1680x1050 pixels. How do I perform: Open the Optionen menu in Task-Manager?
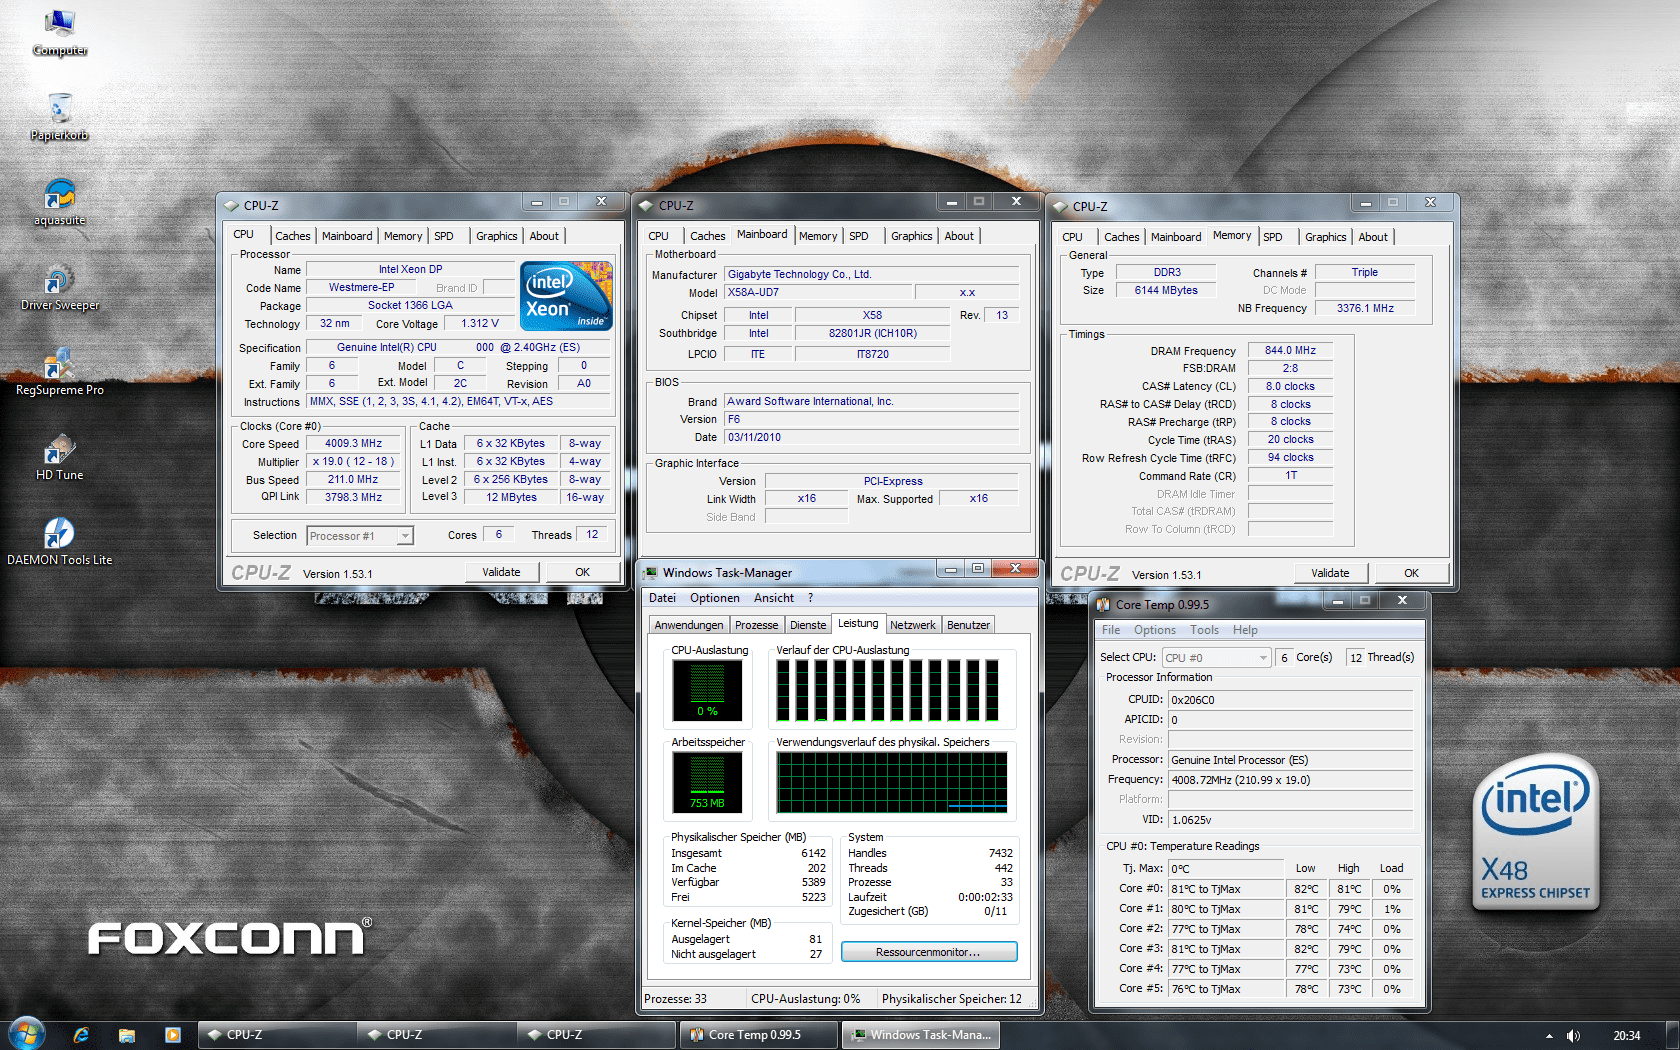(x=715, y=598)
